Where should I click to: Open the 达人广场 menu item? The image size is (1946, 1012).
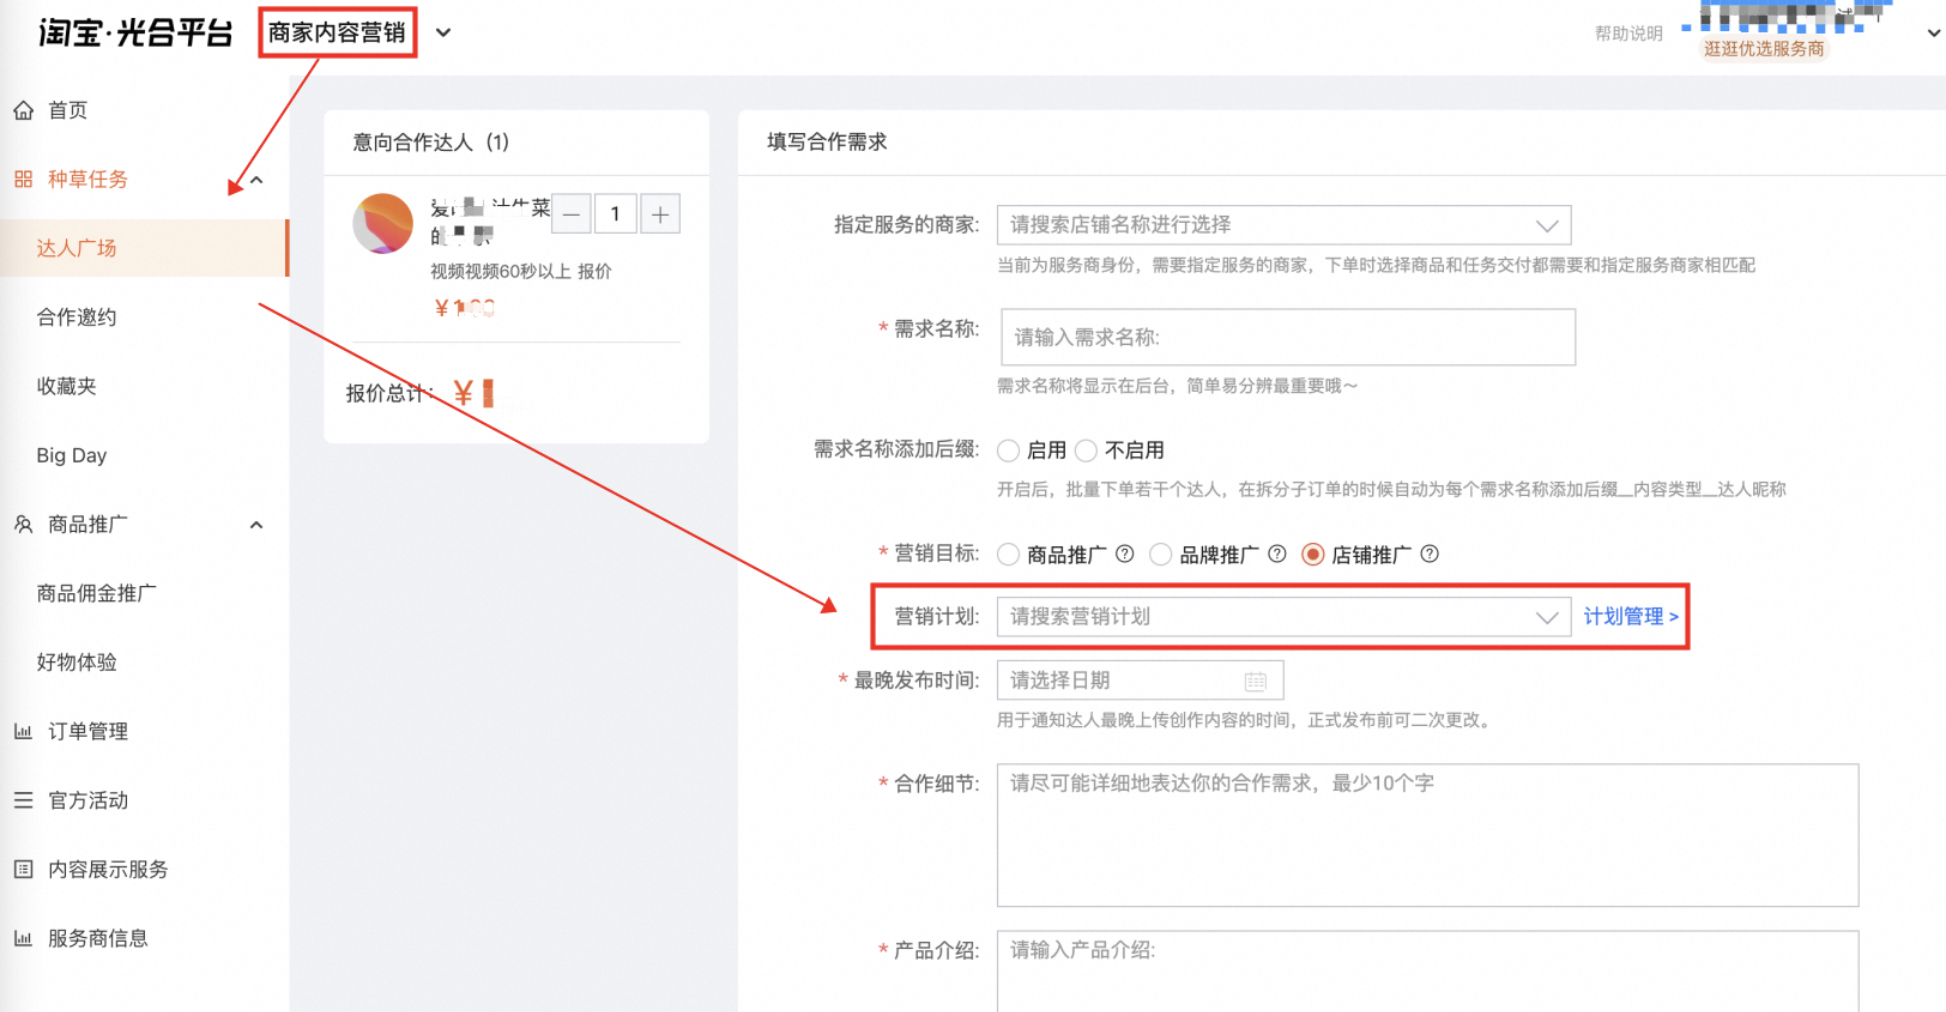pyautogui.click(x=144, y=248)
